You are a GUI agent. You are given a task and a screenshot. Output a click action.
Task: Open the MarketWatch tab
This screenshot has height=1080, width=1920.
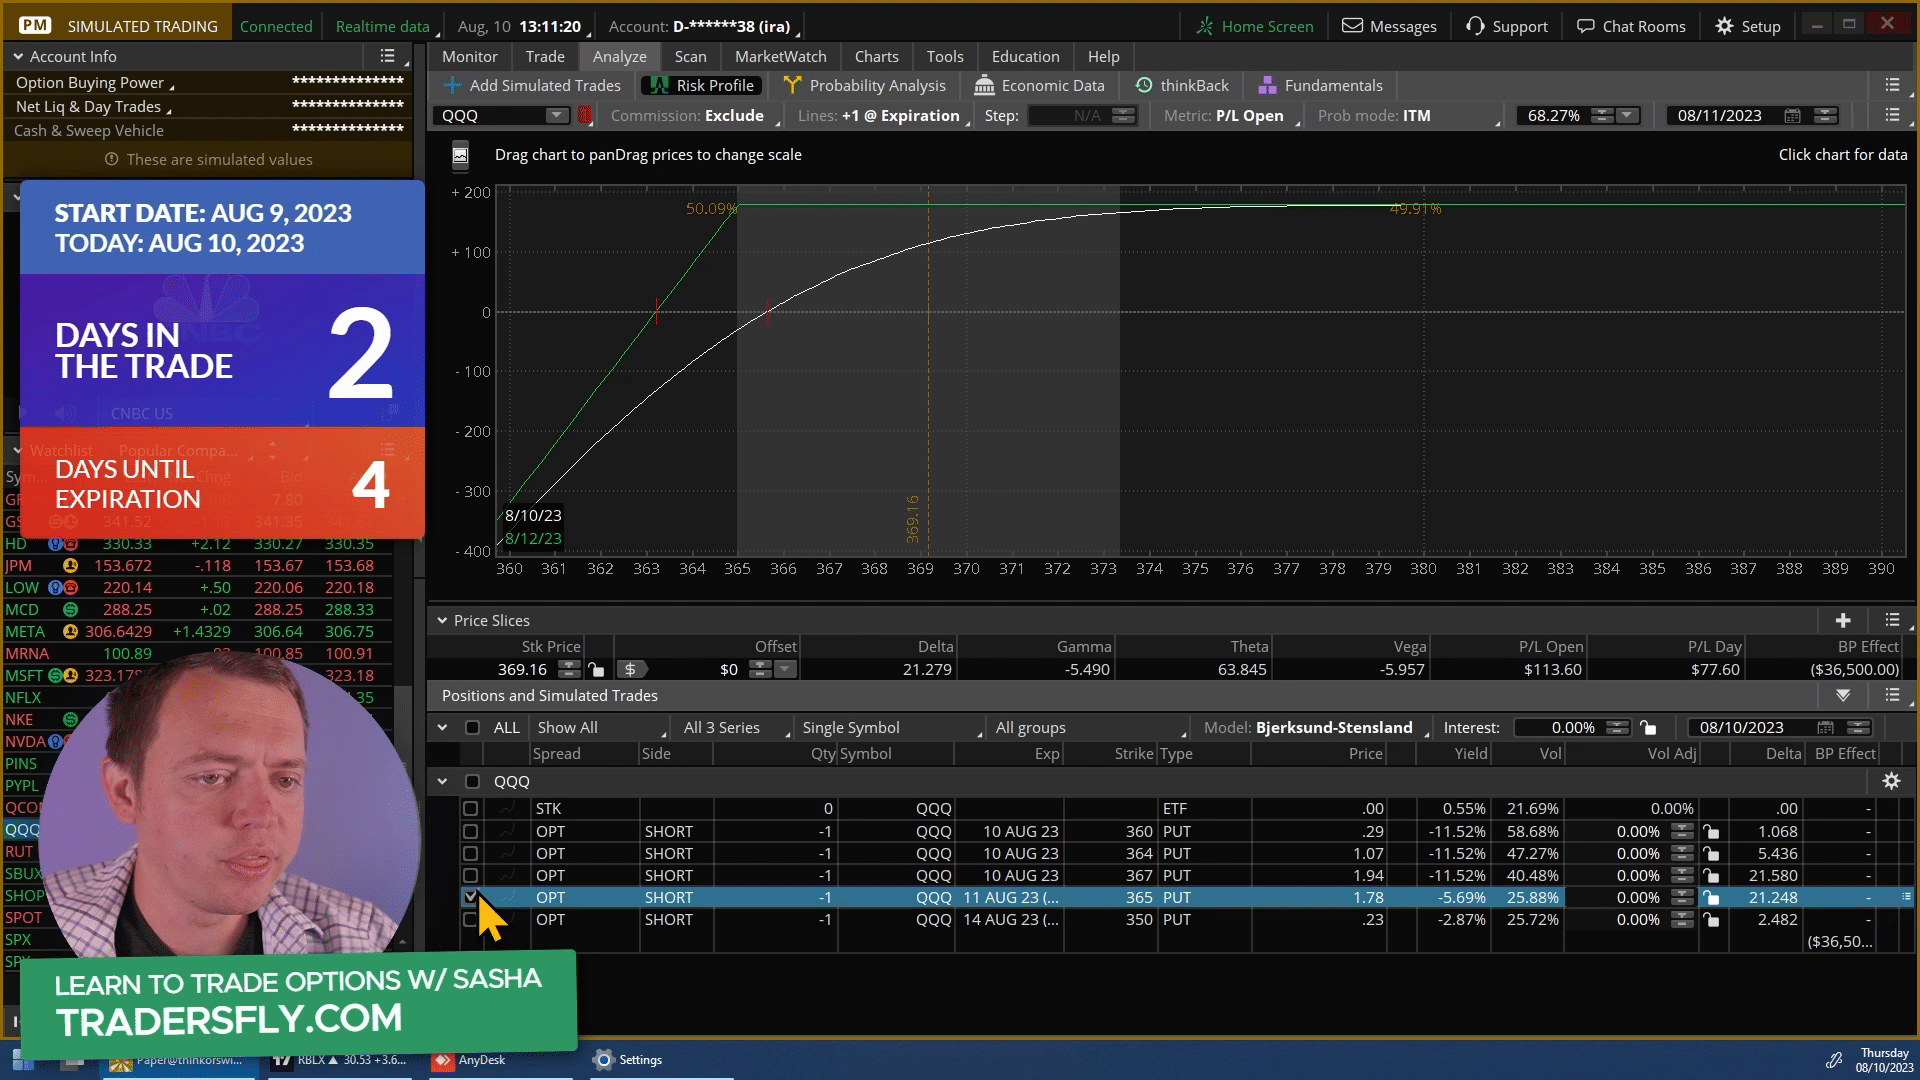tap(781, 57)
